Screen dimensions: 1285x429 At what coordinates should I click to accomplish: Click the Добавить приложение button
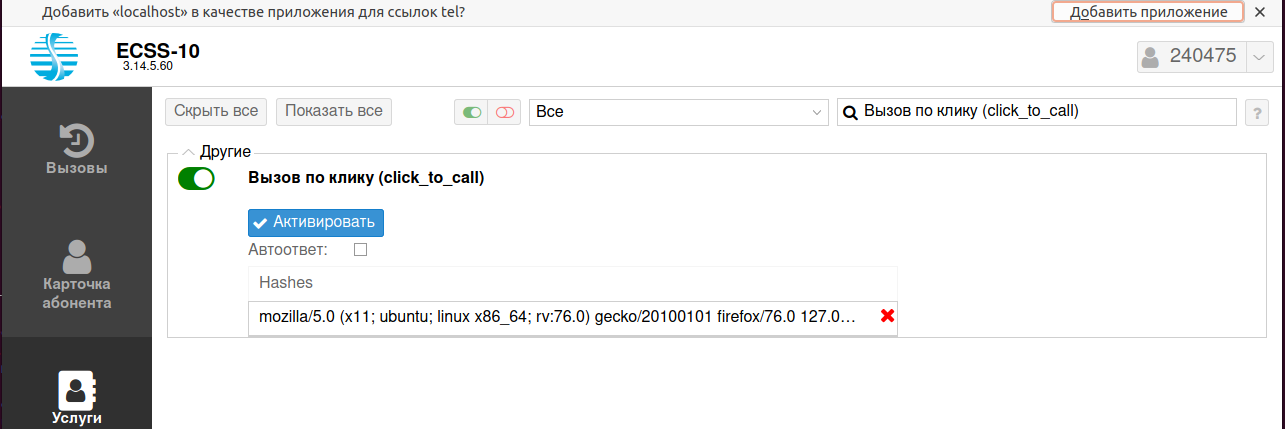[1147, 12]
